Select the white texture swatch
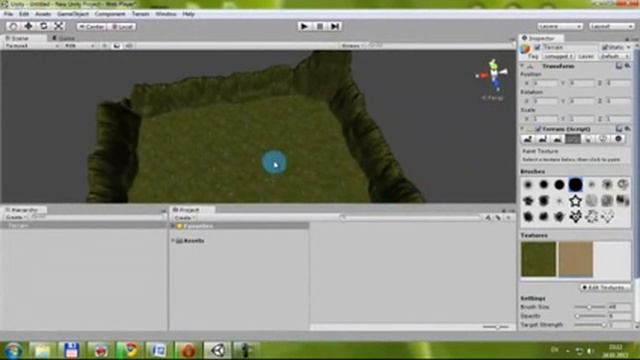 [612, 259]
